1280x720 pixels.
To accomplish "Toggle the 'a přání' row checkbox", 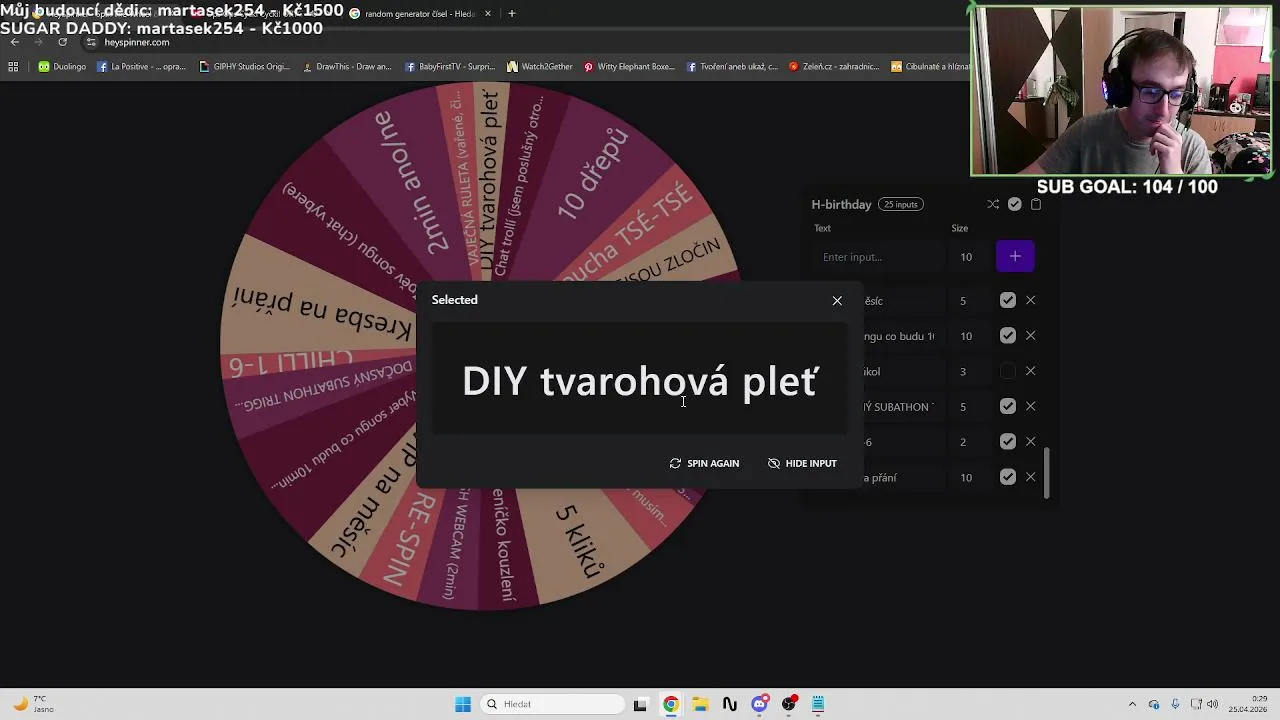I will tap(1007, 477).
